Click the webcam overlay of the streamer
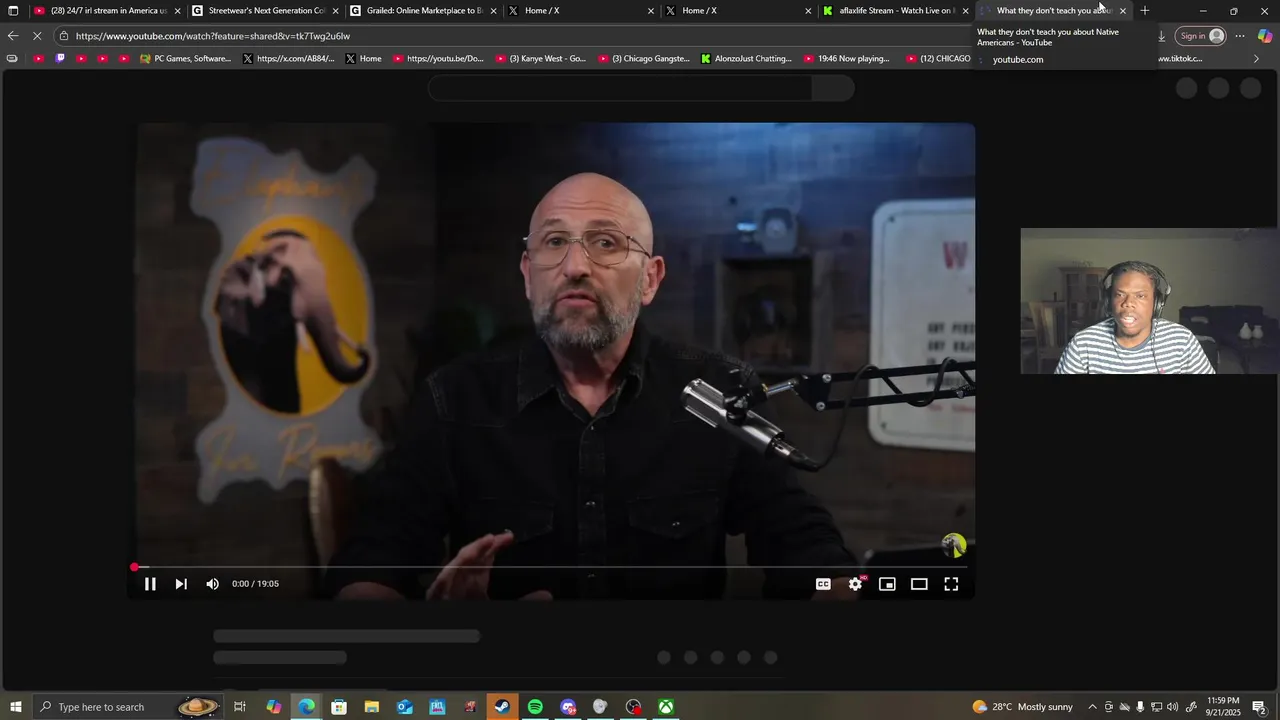Screen dimensions: 1280x720 1149,301
